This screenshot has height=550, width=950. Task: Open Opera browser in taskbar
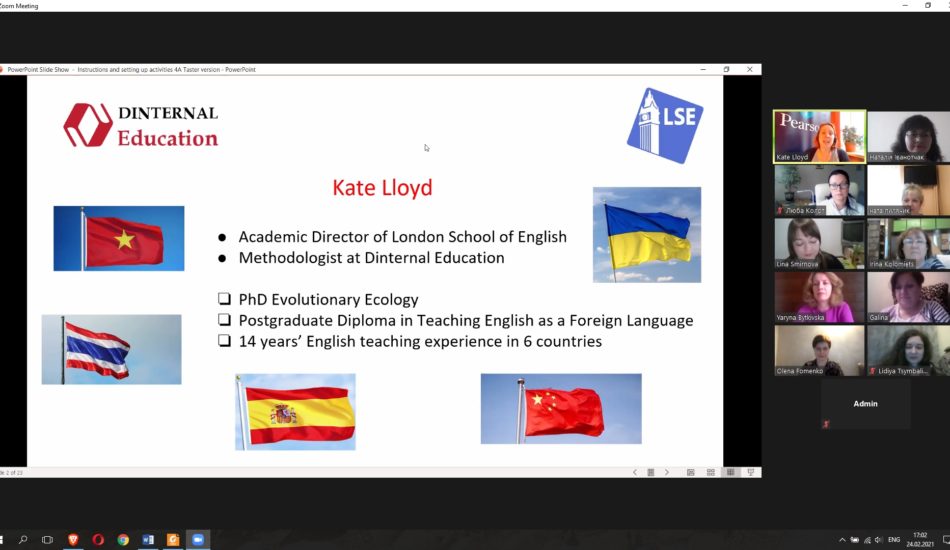[98, 539]
